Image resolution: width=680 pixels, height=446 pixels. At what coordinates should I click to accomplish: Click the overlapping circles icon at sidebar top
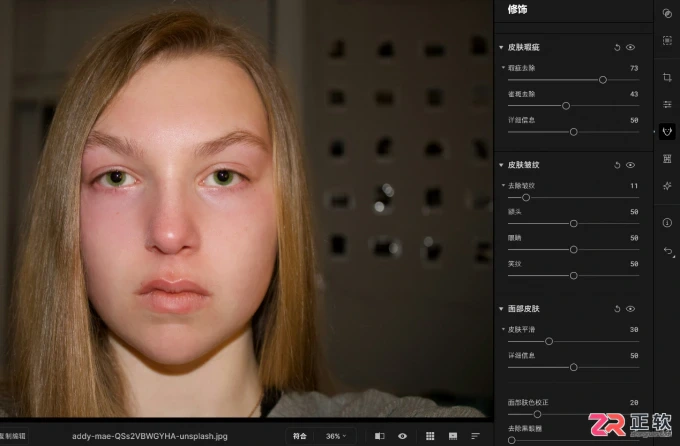click(667, 14)
